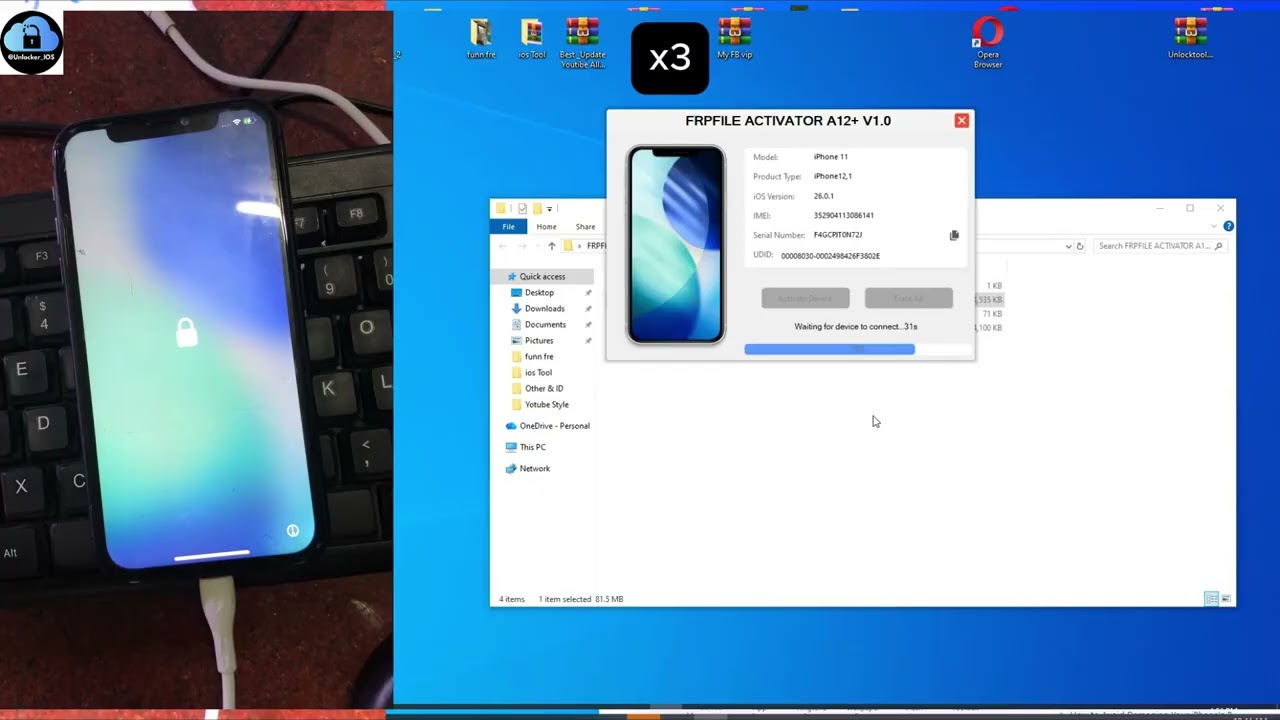Click the address bar folder path 'FRPF'
This screenshot has width=1280, height=720.
coord(596,246)
